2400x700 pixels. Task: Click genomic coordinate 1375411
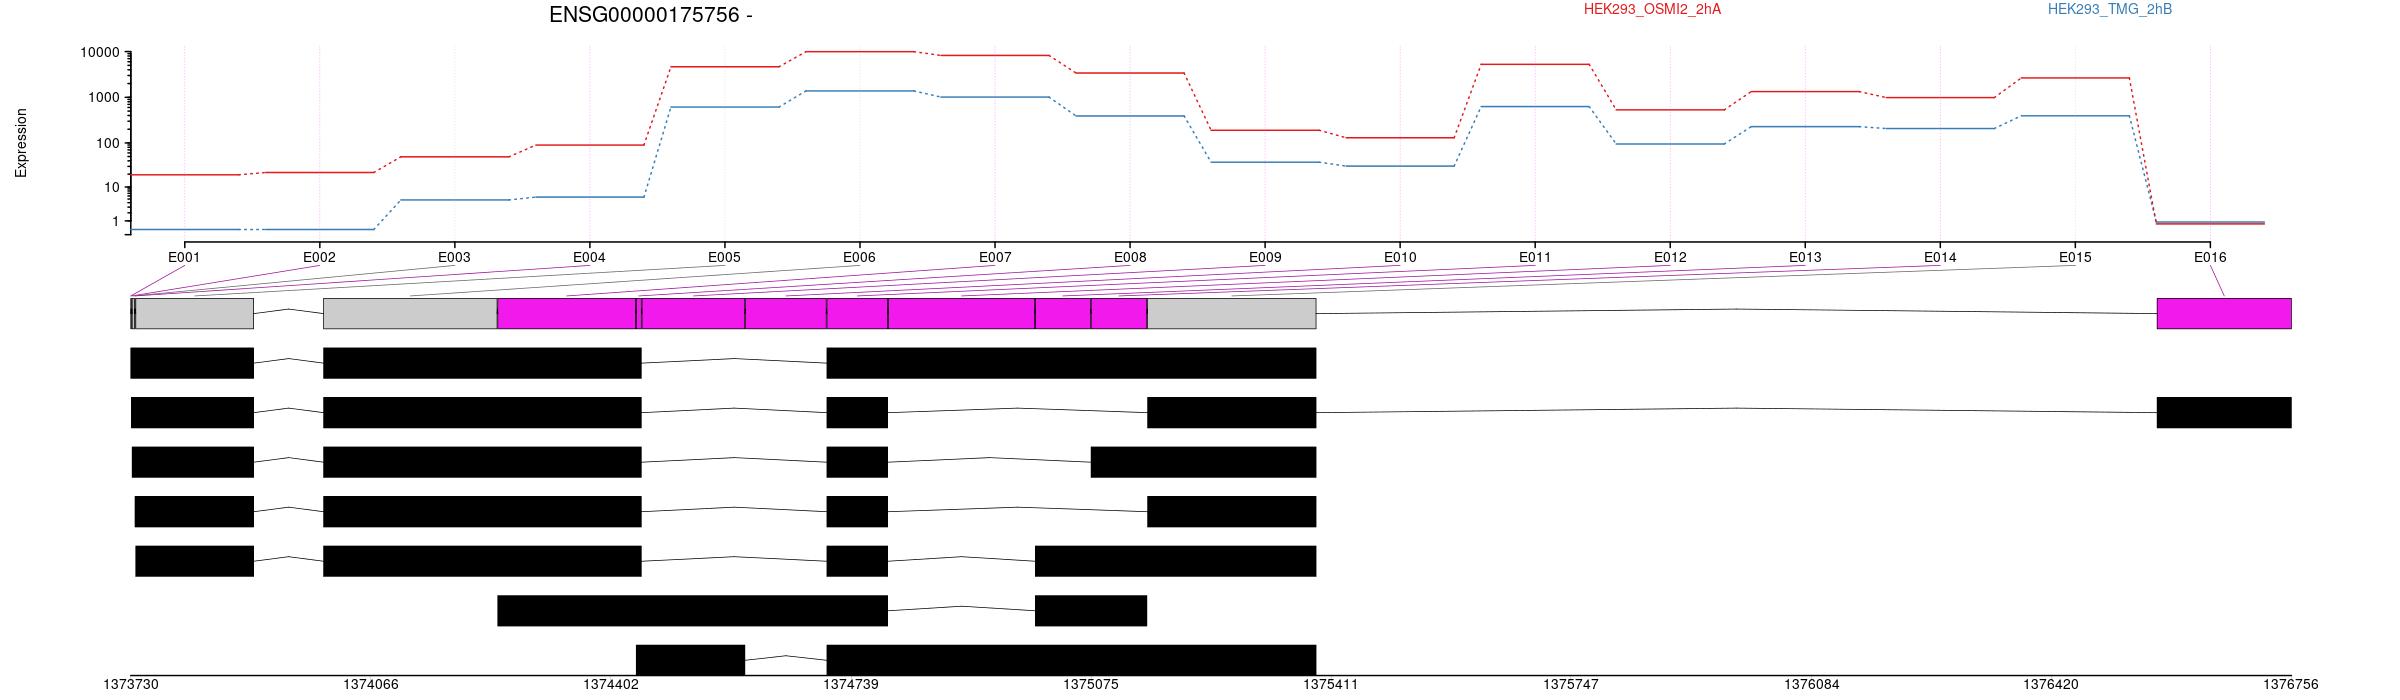1331,685
